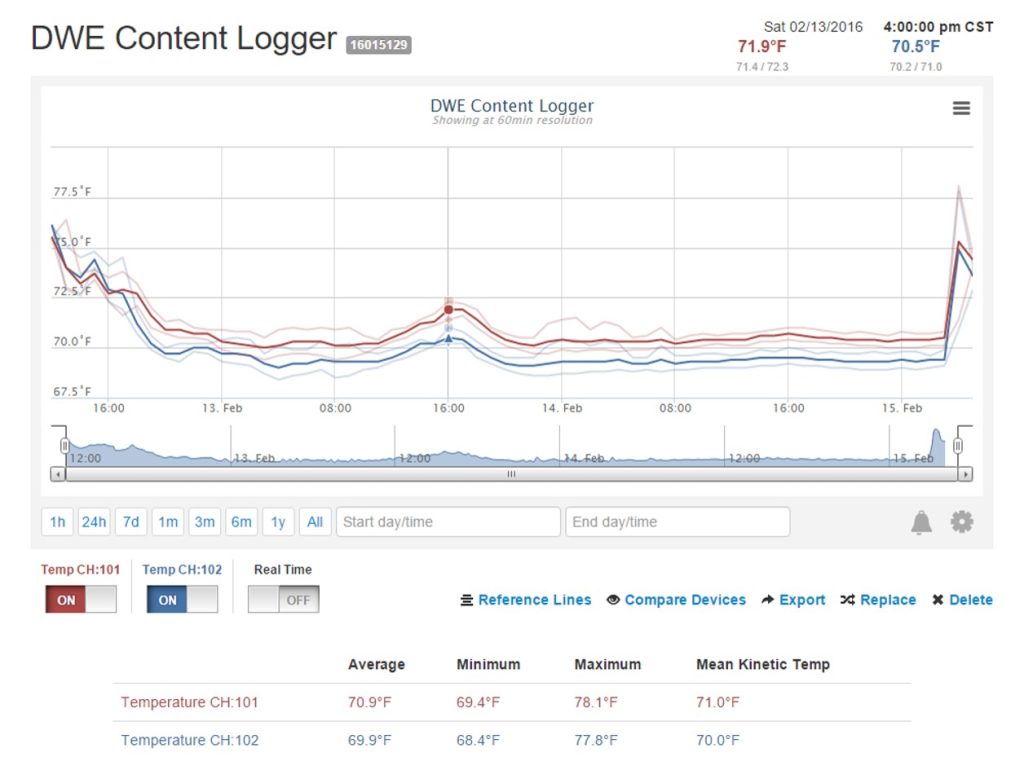Click the navigator right range handle
This screenshot has height=779, width=1024.
(x=958, y=444)
